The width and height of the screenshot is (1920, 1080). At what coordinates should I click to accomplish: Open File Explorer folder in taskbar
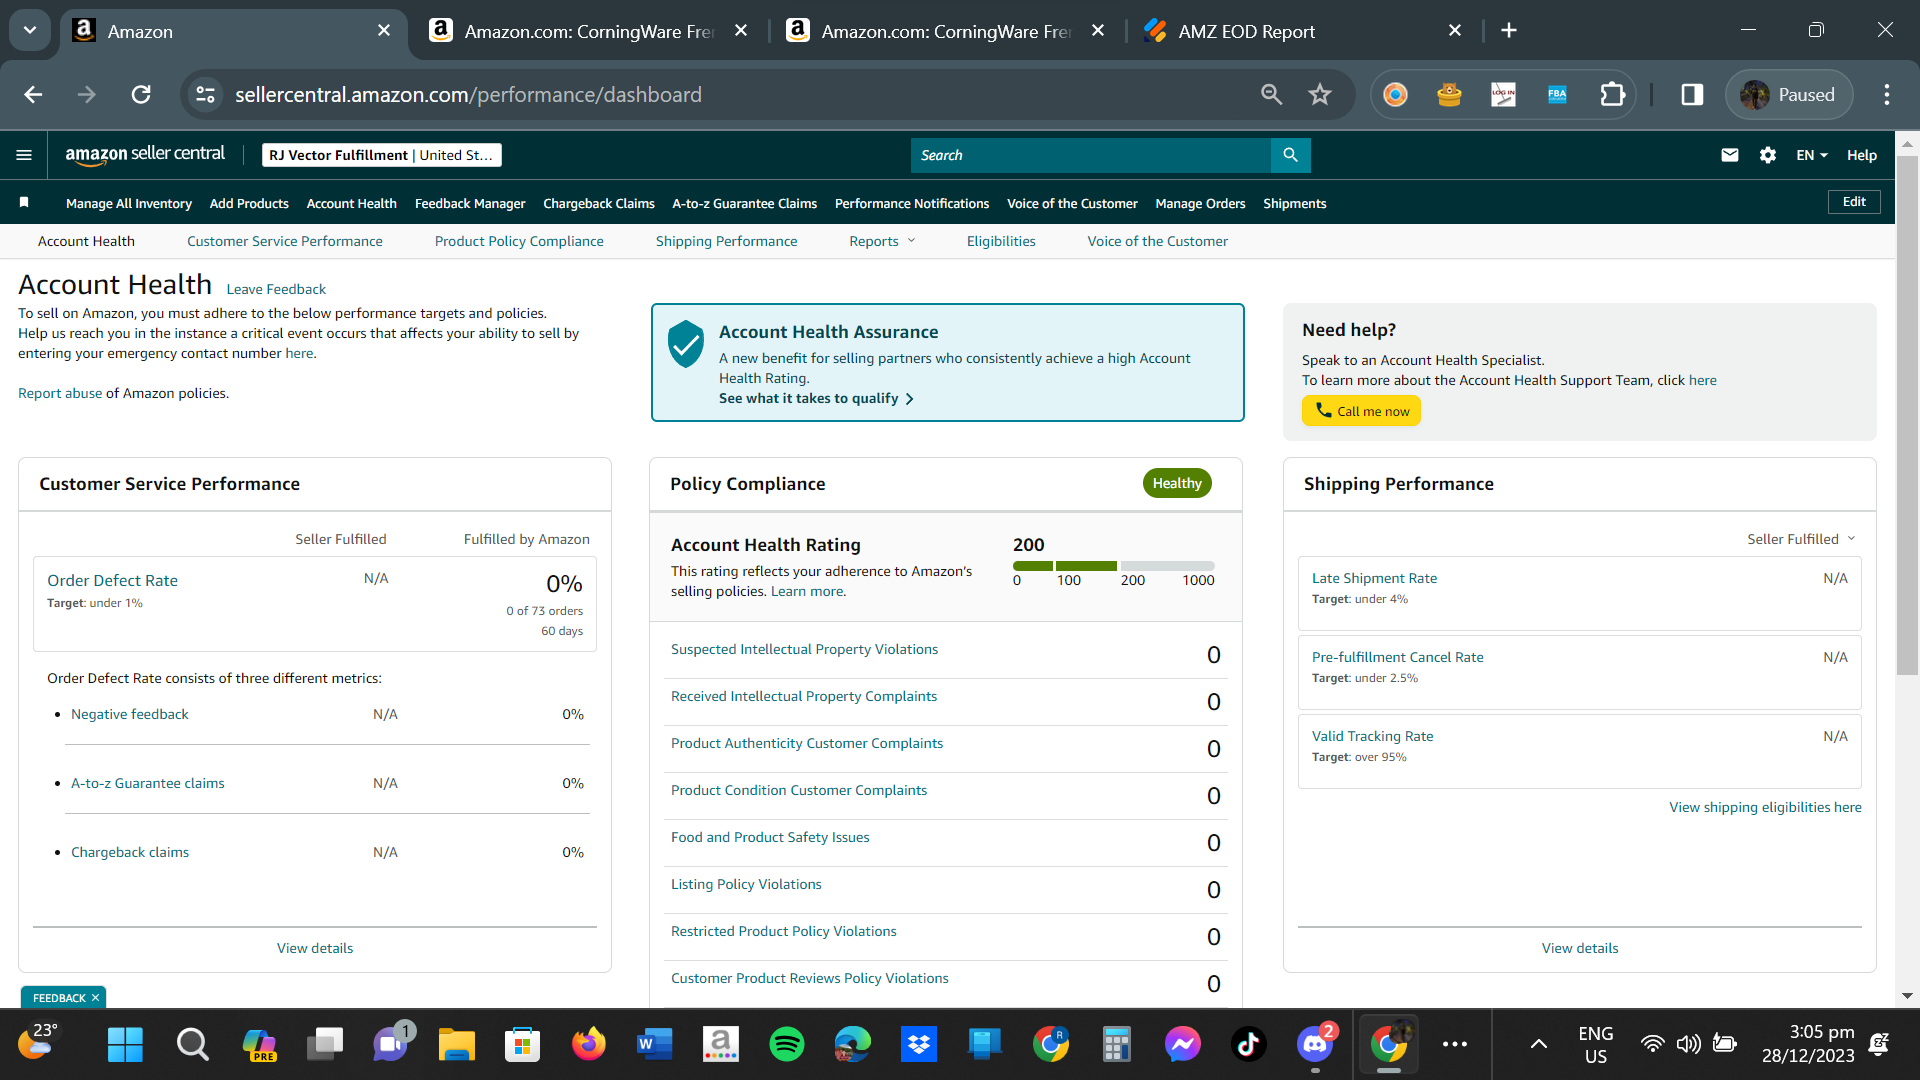click(x=457, y=1045)
